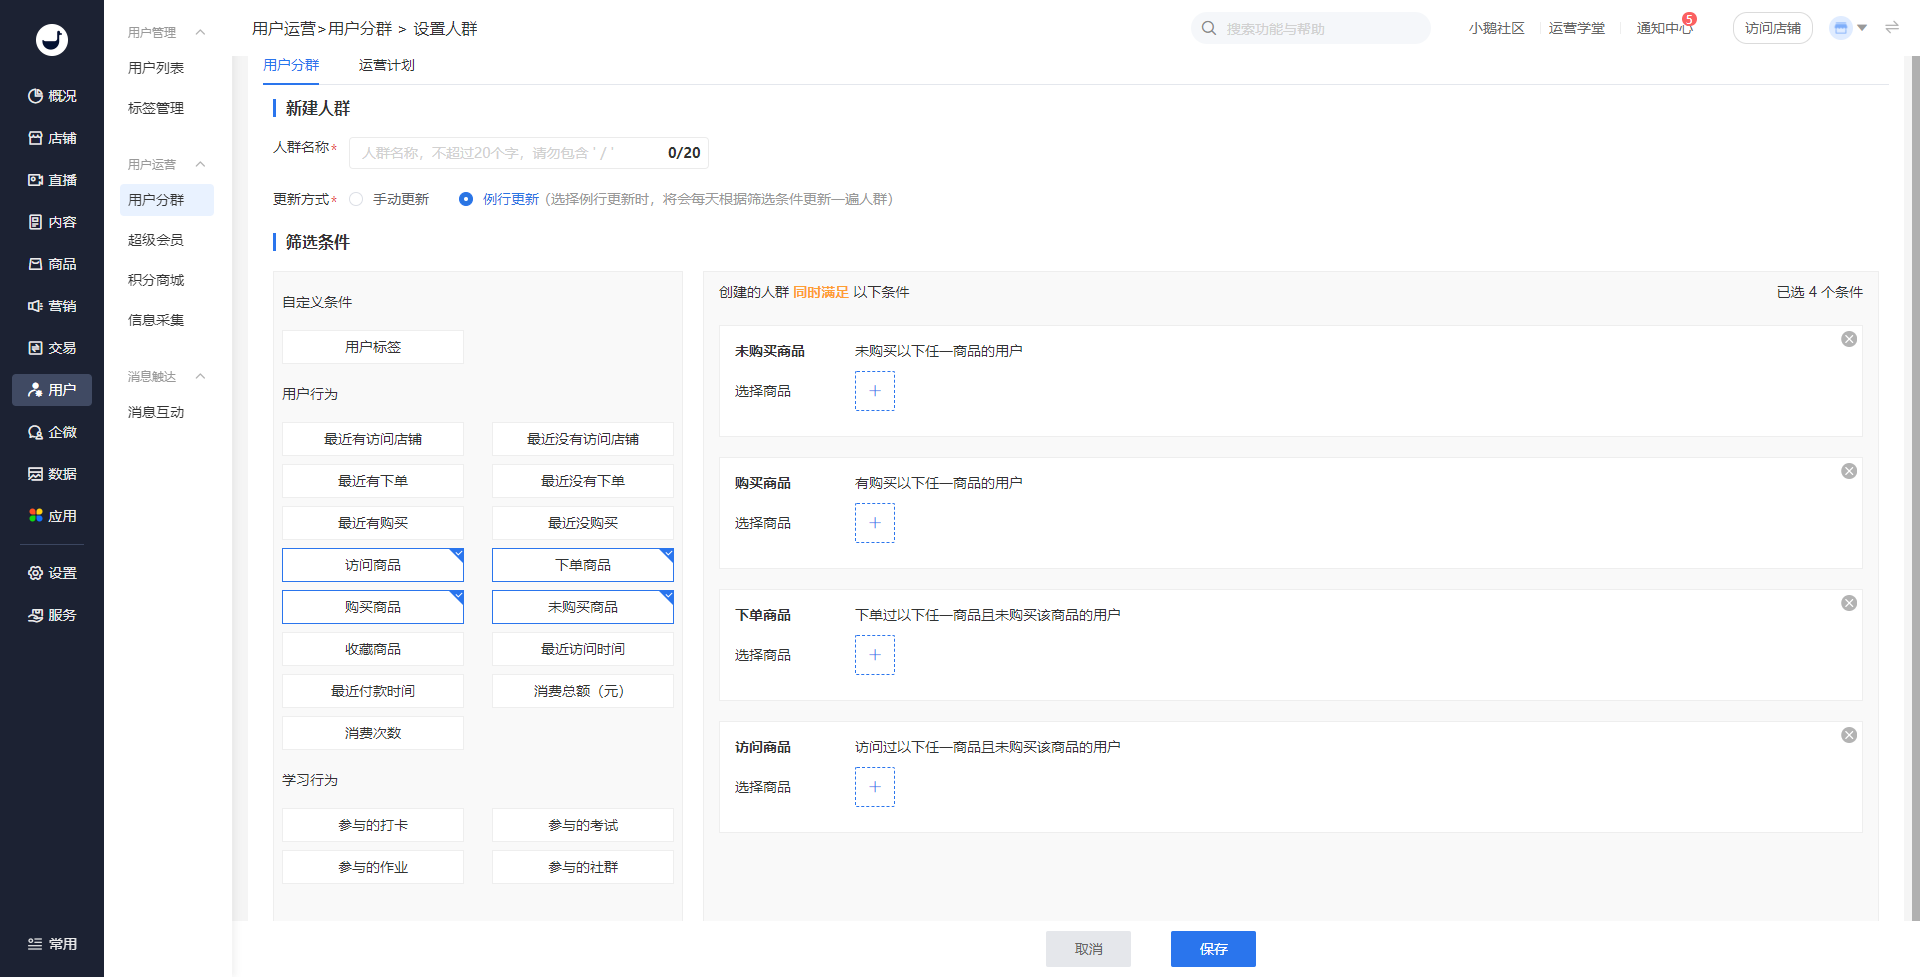Delete the 下单商品 condition card
The image size is (1920, 977).
pos(1849,603)
